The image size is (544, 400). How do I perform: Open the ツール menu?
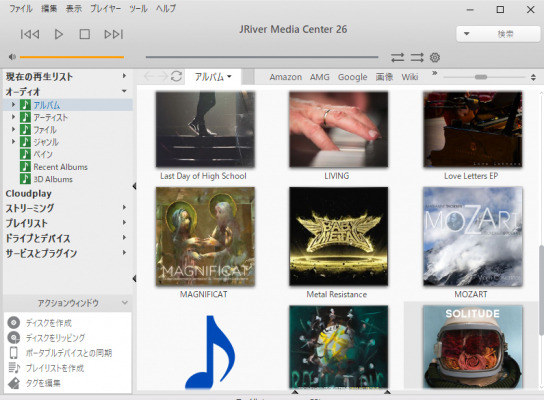(x=138, y=8)
